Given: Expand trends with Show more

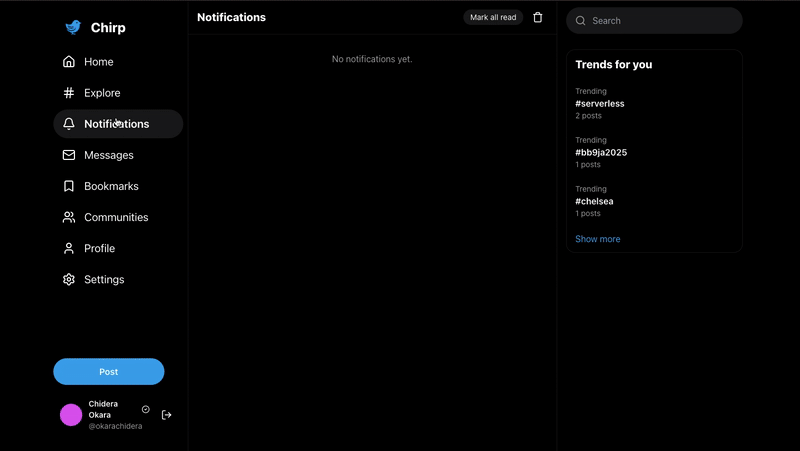Looking at the screenshot, I should 598,239.
